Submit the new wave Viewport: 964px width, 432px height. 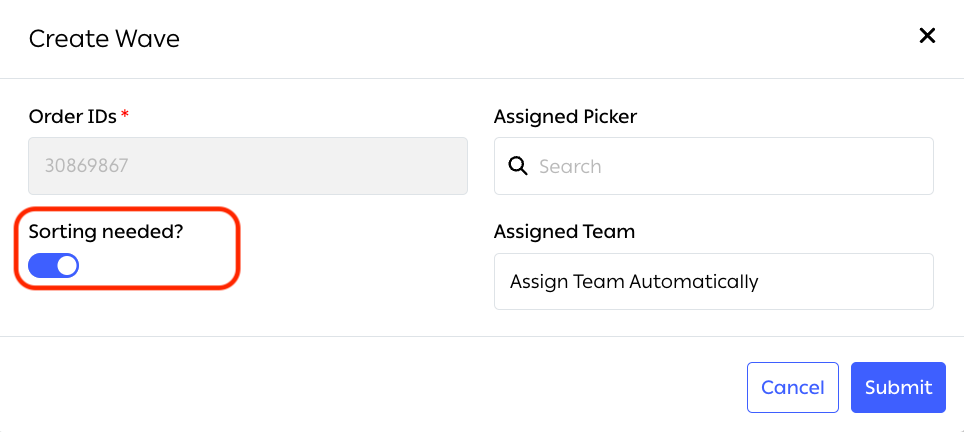[898, 387]
